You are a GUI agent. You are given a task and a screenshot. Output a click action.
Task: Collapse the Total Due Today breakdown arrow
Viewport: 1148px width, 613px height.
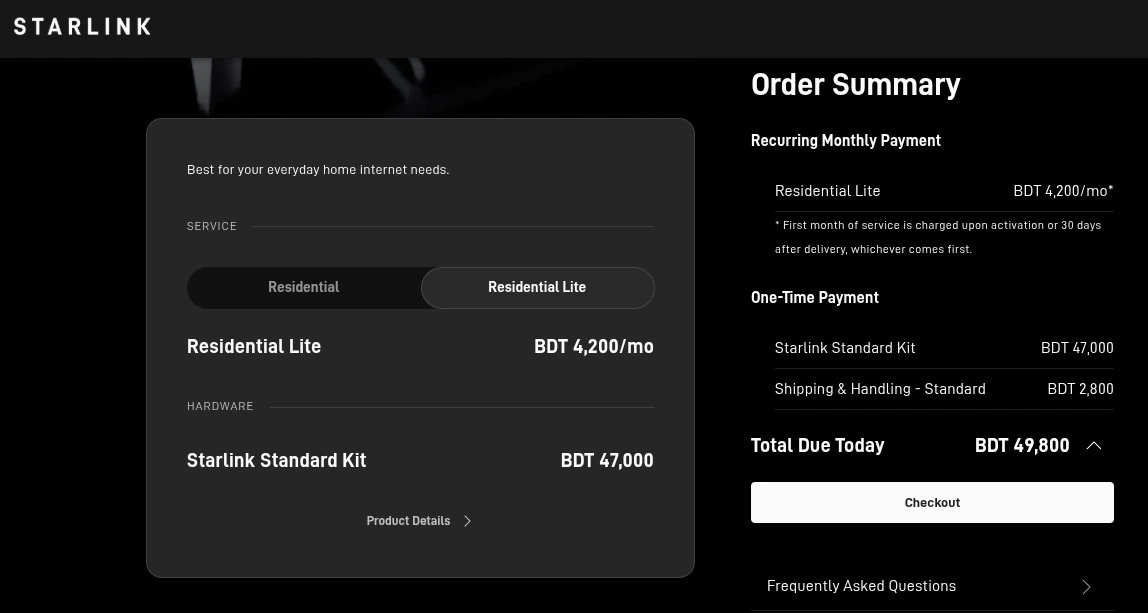pos(1094,445)
